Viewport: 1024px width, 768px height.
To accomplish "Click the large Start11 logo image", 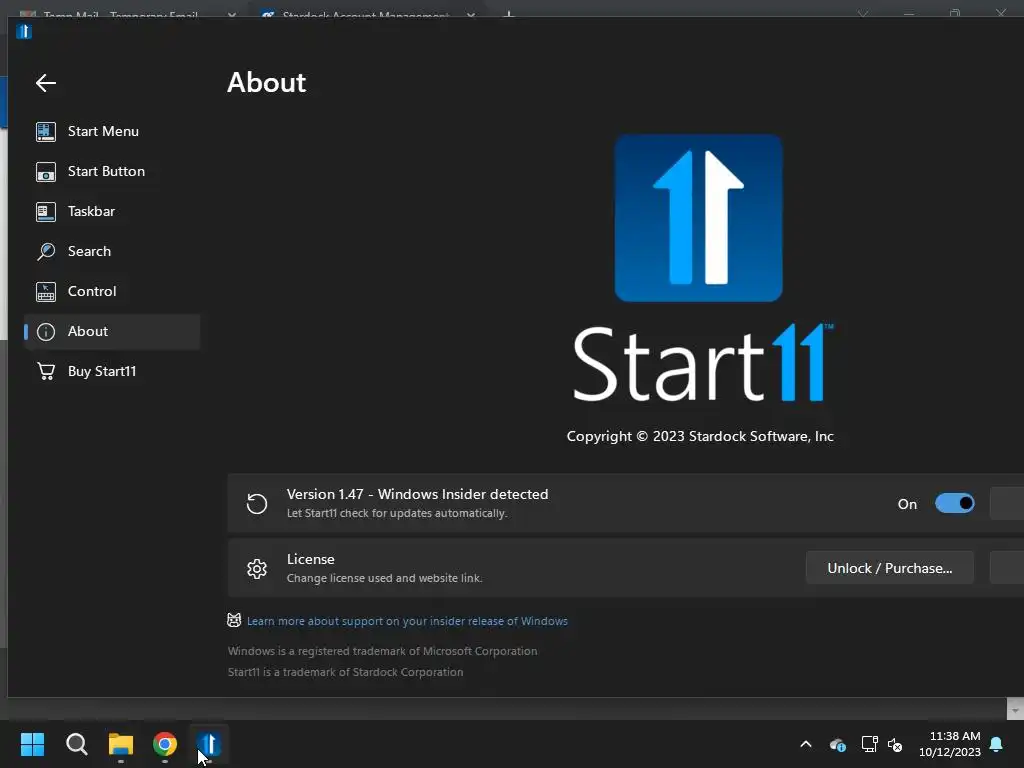I will point(698,218).
